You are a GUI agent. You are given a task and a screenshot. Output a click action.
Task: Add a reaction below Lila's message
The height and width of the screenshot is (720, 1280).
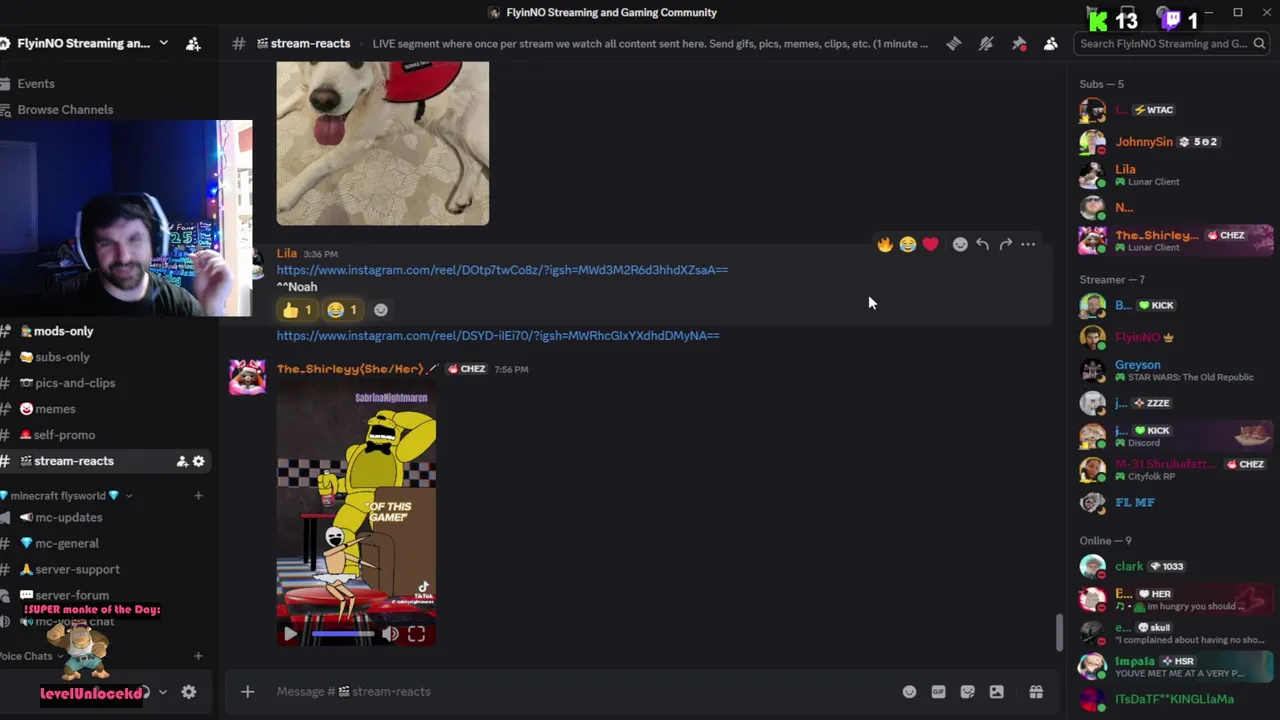click(381, 310)
